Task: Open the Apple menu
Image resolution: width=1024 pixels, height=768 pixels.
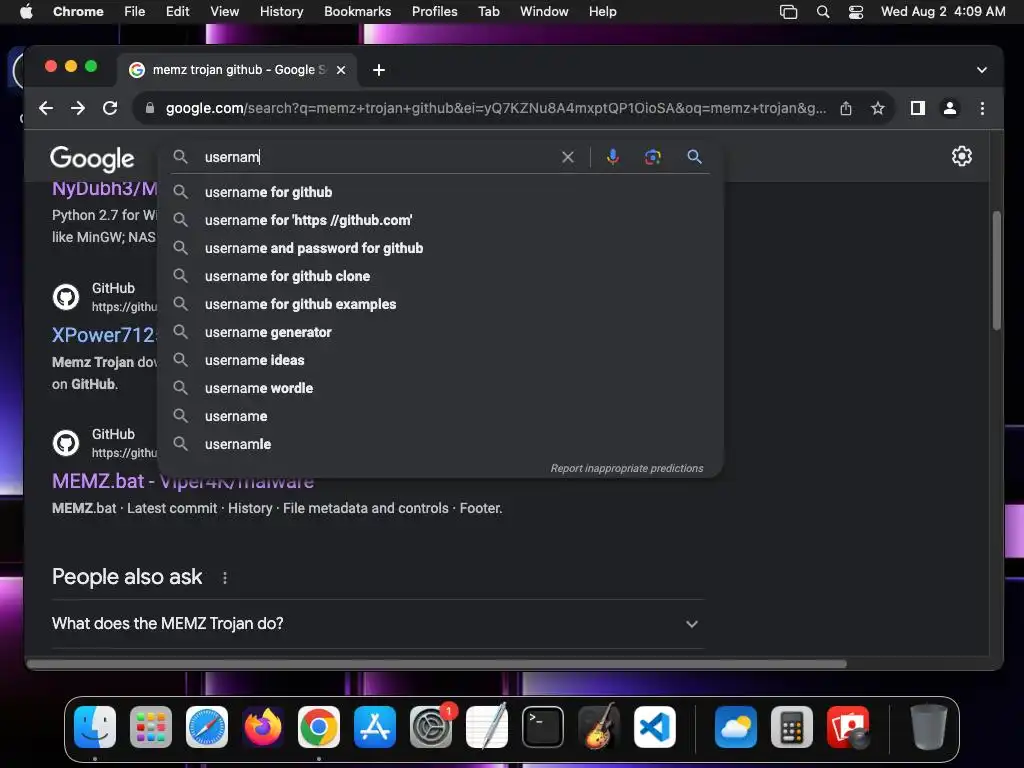Action: pos(26,12)
